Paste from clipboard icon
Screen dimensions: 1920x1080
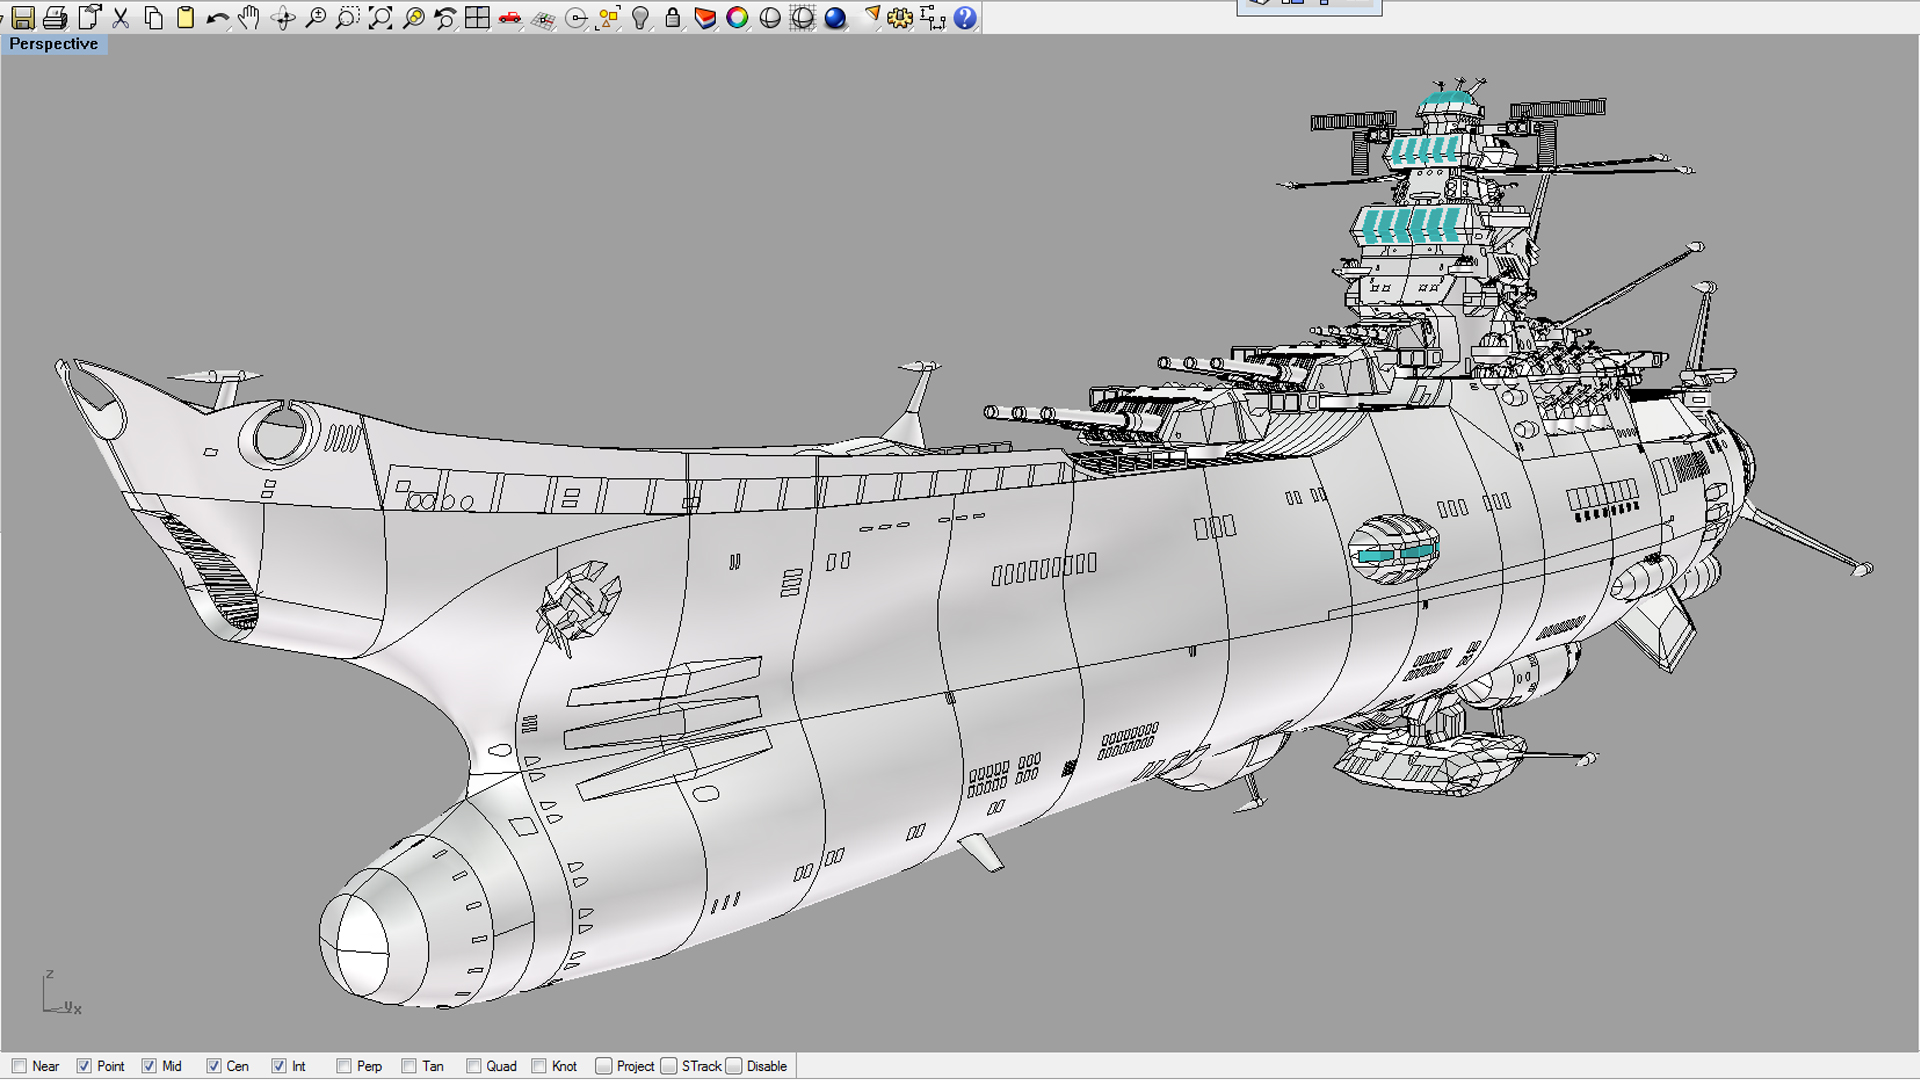point(185,17)
